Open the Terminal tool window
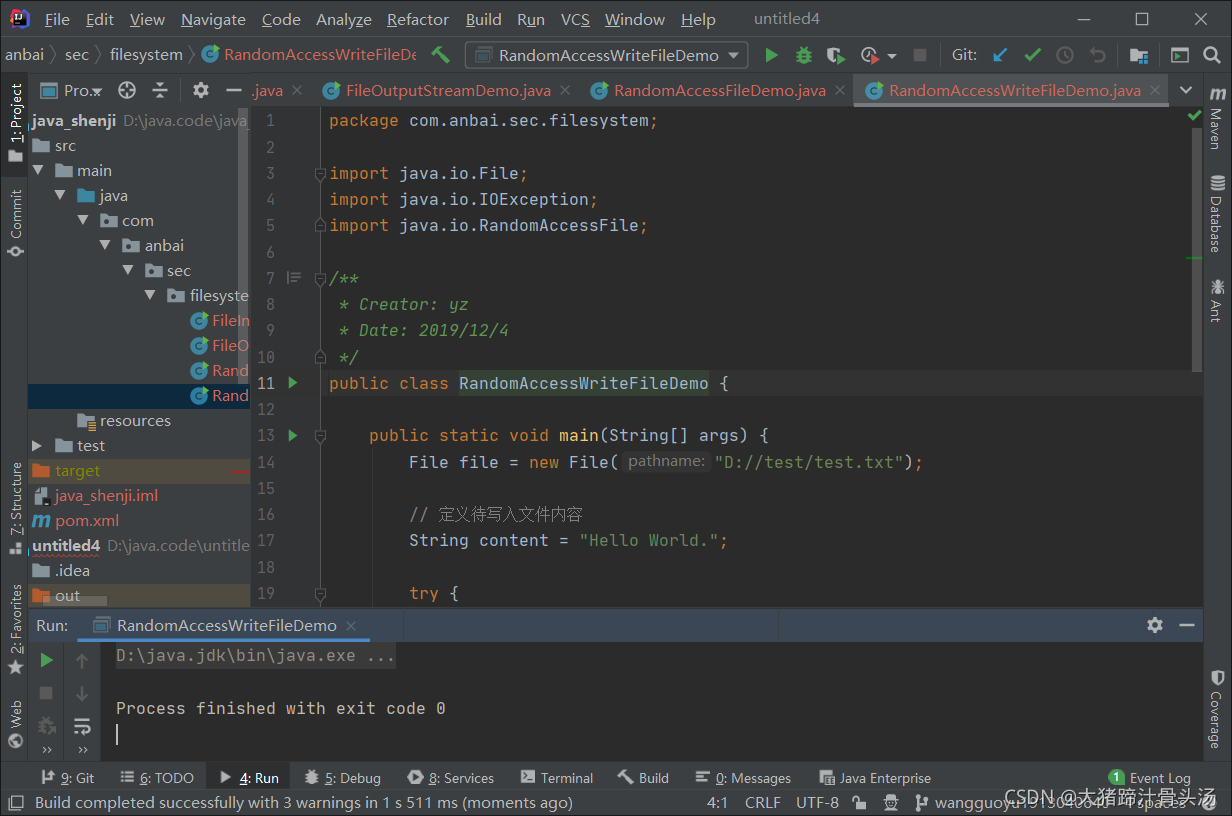Viewport: 1232px width, 816px height. [556, 778]
